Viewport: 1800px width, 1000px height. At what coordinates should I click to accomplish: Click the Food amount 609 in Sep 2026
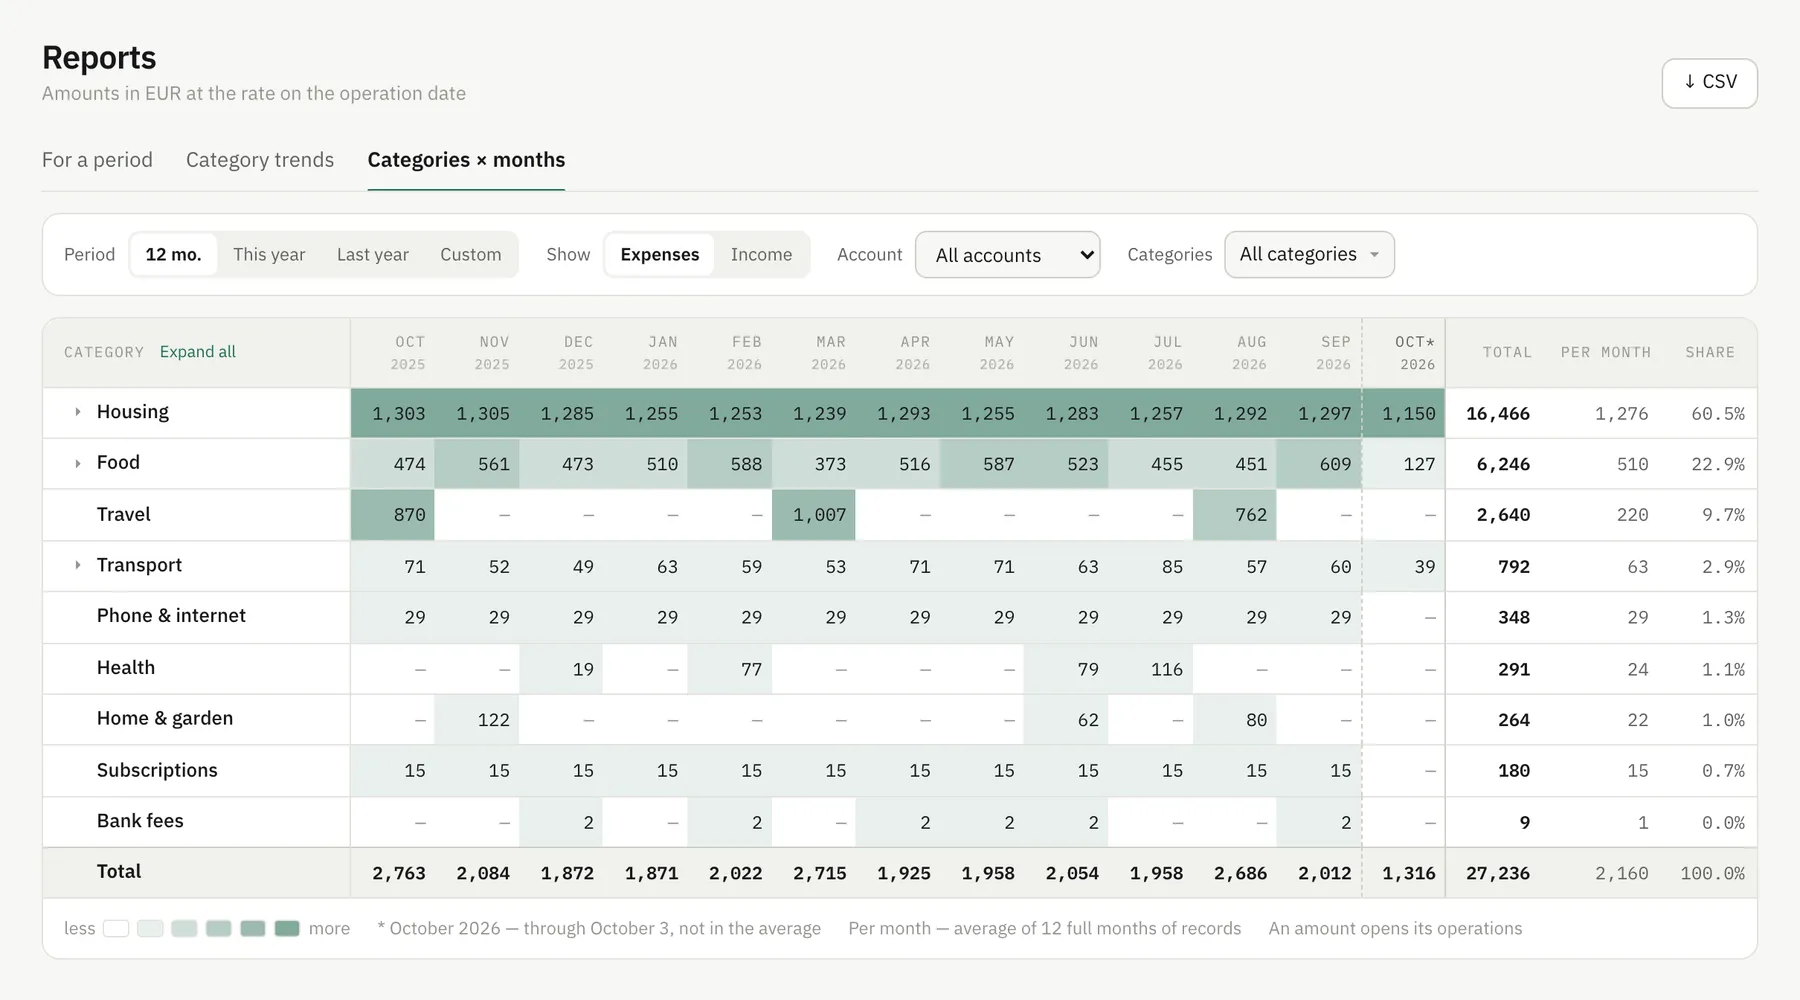tap(1320, 464)
